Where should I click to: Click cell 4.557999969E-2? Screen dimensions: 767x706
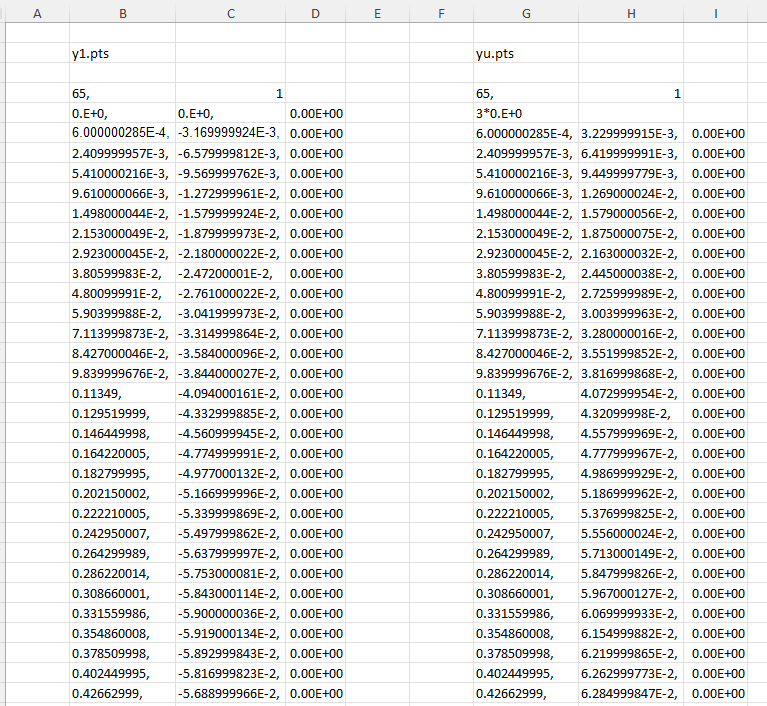pos(631,433)
